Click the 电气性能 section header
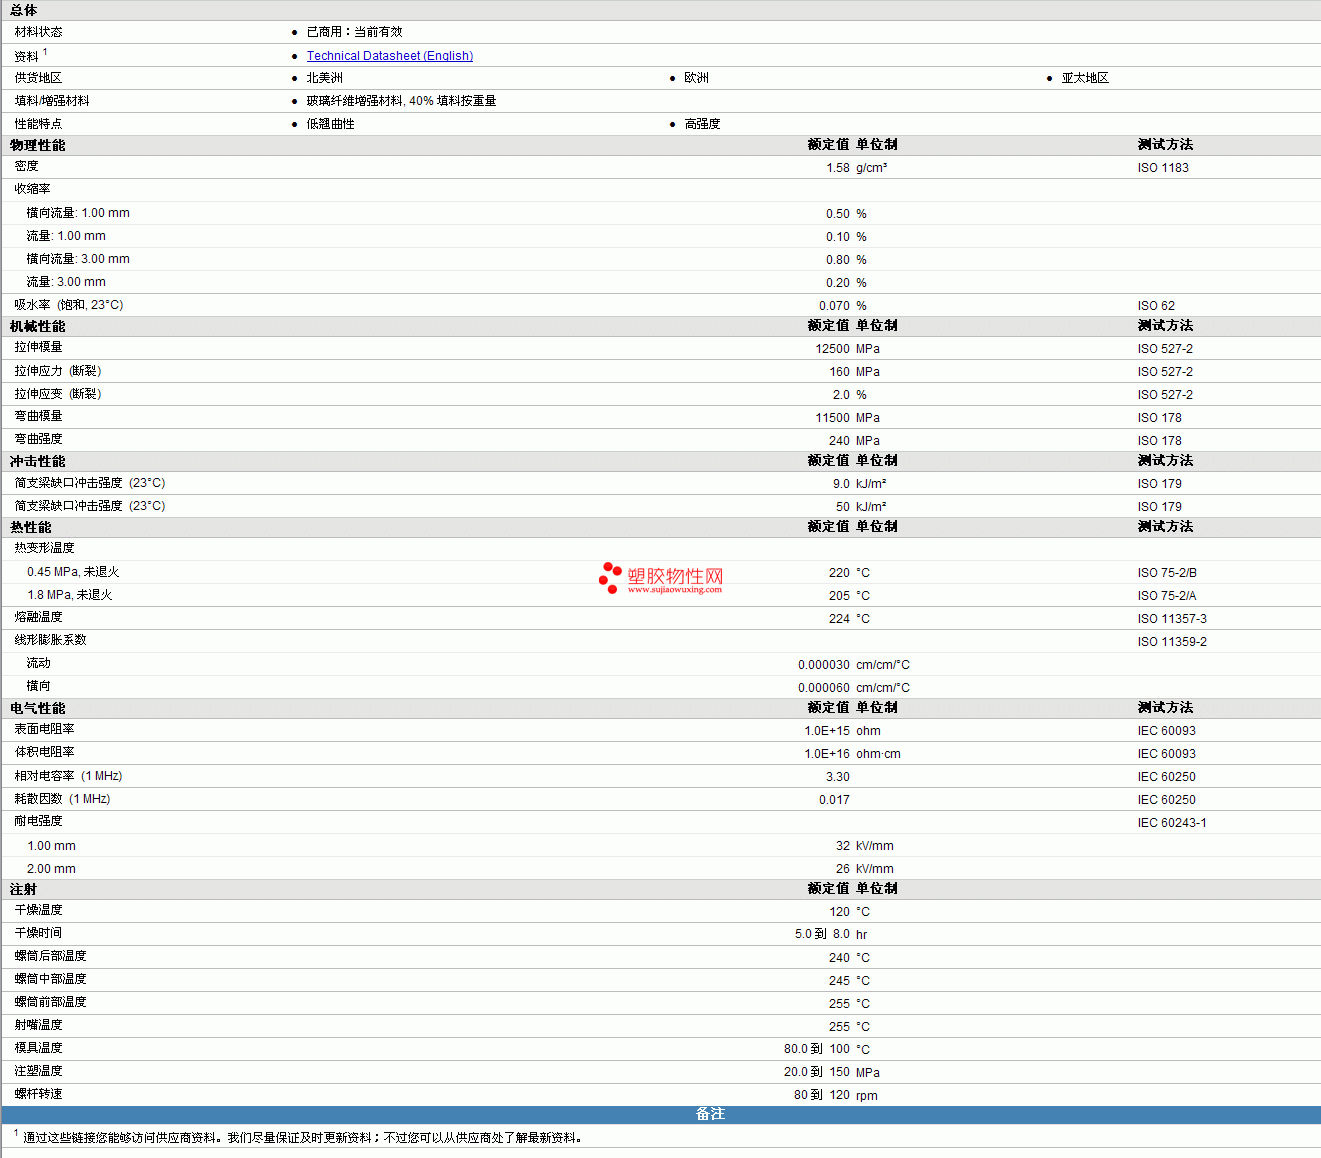 point(38,708)
